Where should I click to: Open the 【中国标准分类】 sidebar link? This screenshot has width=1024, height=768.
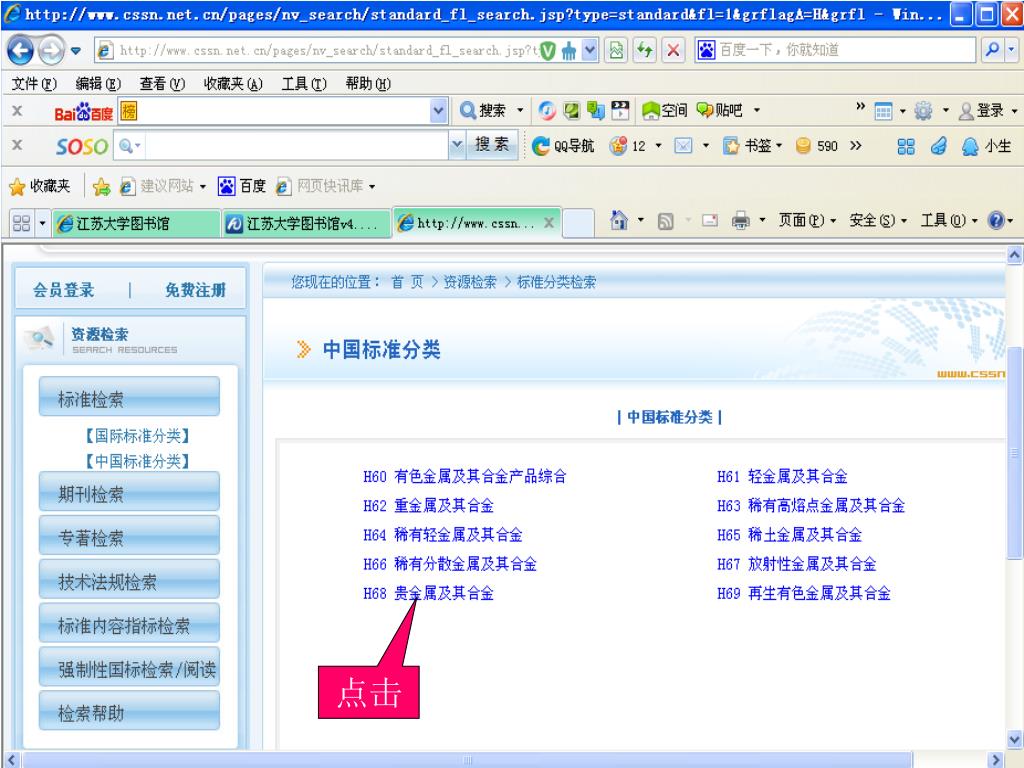pos(137,462)
